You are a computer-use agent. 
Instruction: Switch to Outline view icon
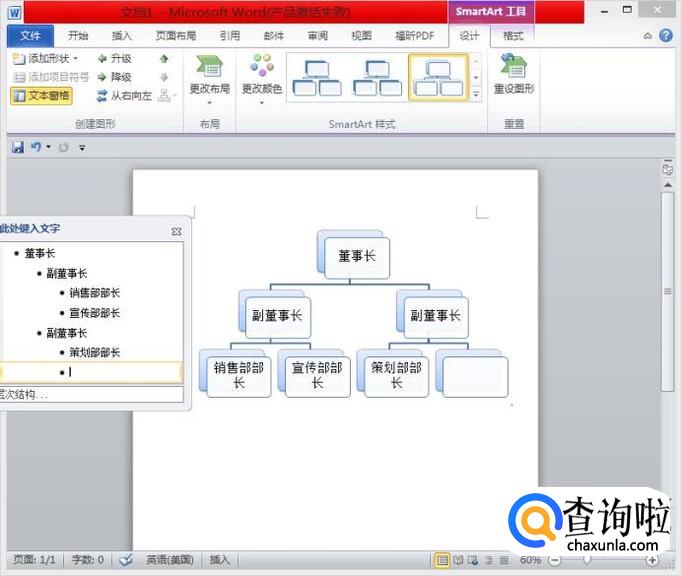[489, 560]
